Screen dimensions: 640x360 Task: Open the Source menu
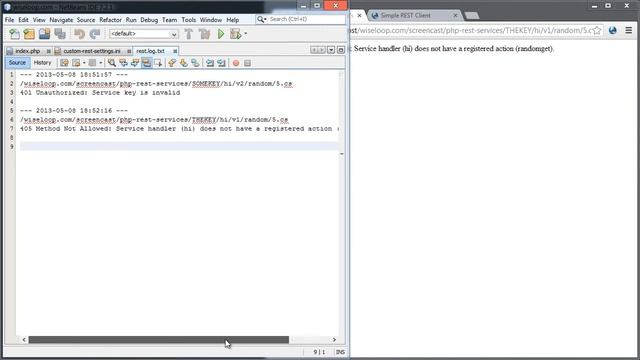tap(86, 20)
